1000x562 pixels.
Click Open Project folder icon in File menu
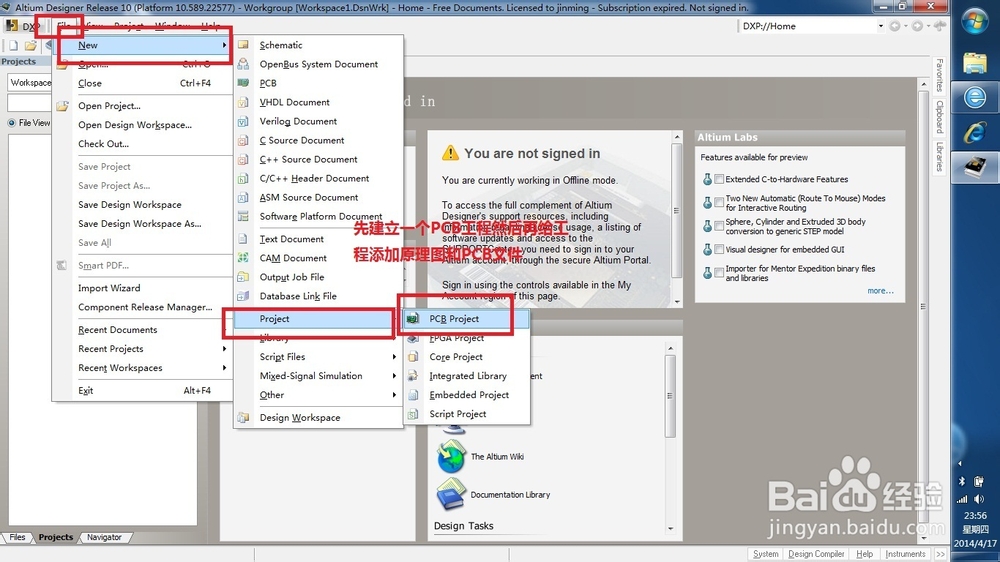coord(62,106)
